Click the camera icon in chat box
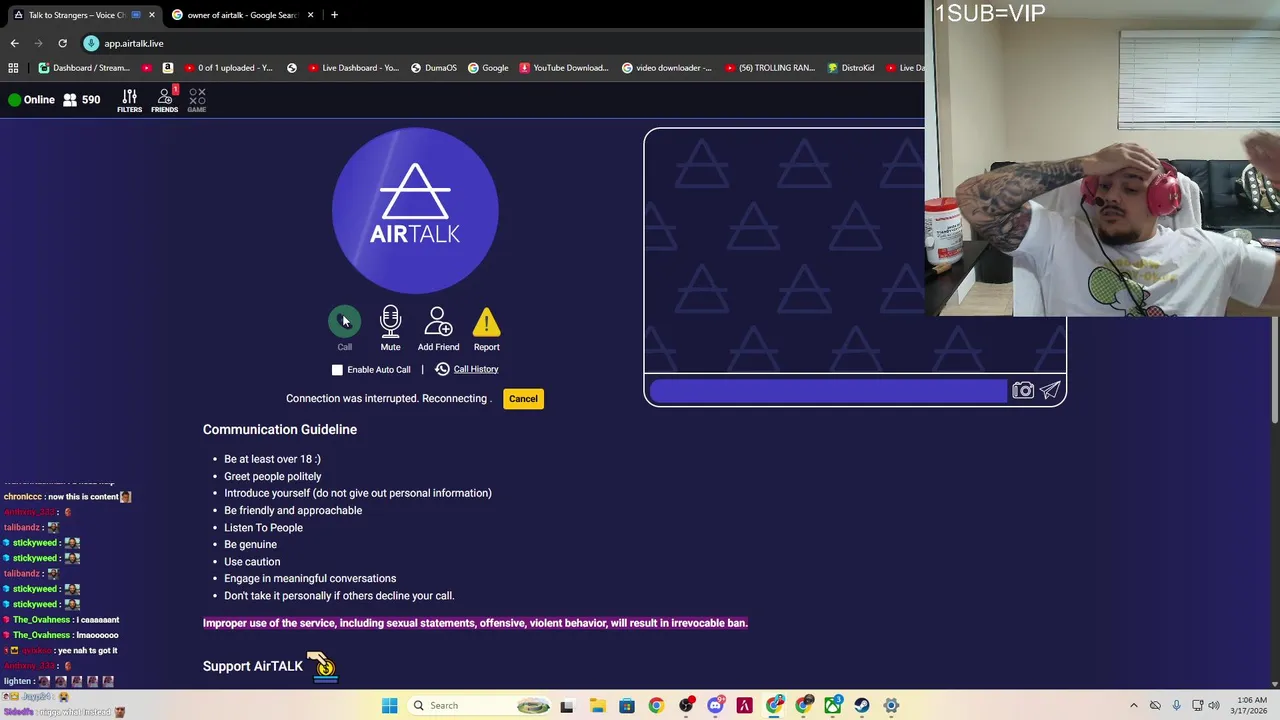This screenshot has width=1280, height=720. coord(1022,391)
